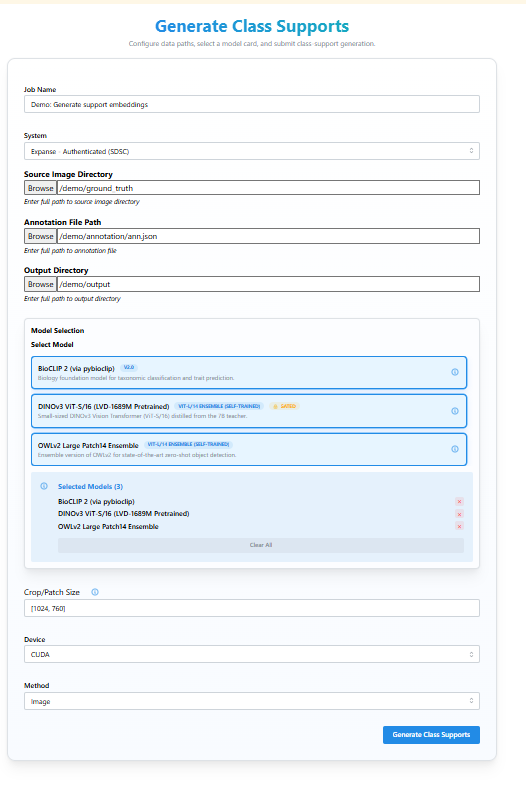Click the Generate Class Supports page title

(252, 26)
